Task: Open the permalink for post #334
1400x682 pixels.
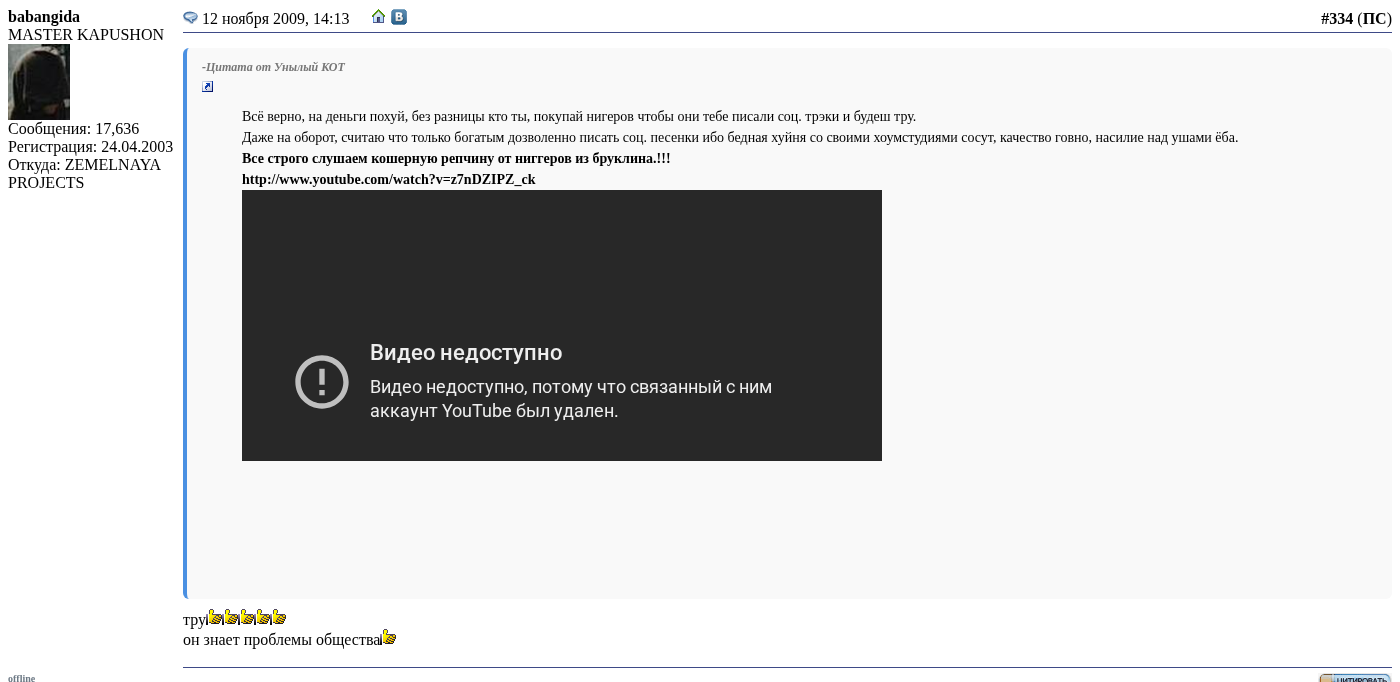Action: (1336, 19)
